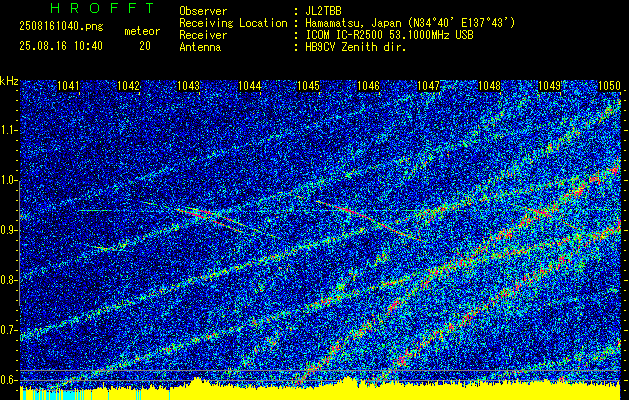Click the 'Receiving Location' label
The image size is (629, 400).
click(233, 23)
